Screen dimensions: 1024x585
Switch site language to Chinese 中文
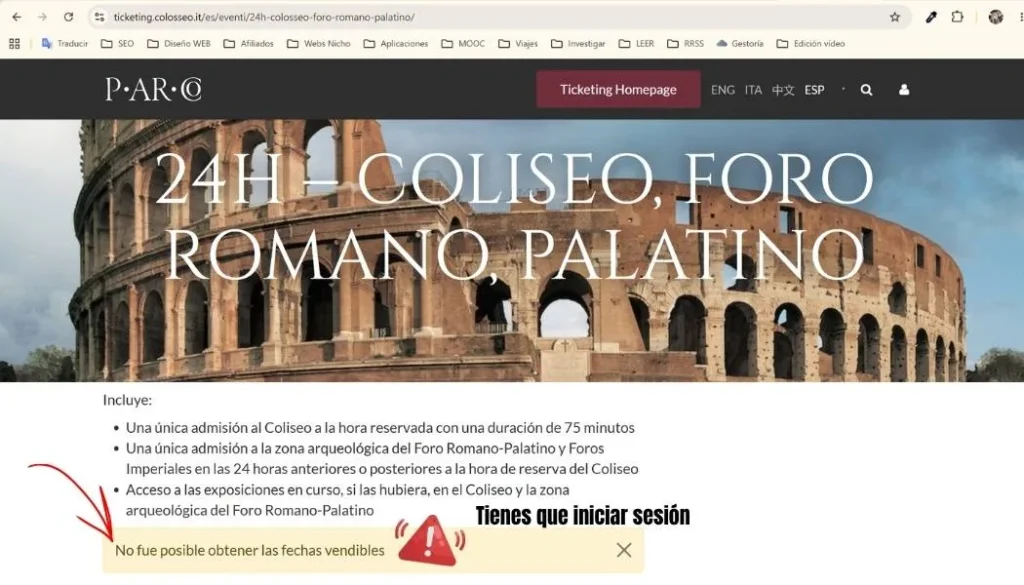click(783, 90)
